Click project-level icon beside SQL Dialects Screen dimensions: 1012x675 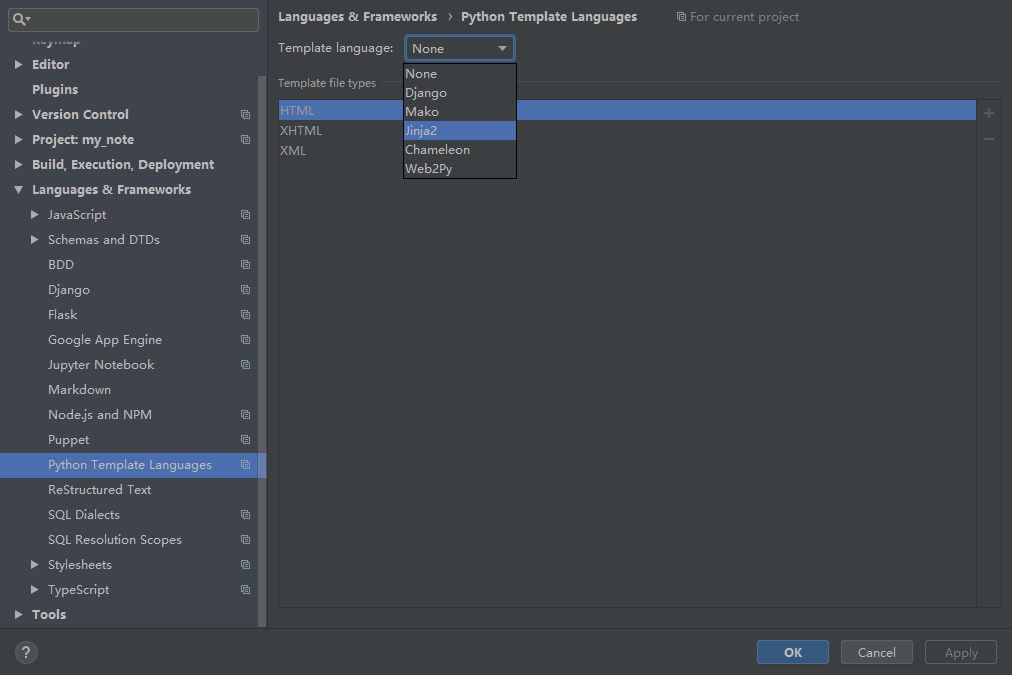click(x=245, y=514)
